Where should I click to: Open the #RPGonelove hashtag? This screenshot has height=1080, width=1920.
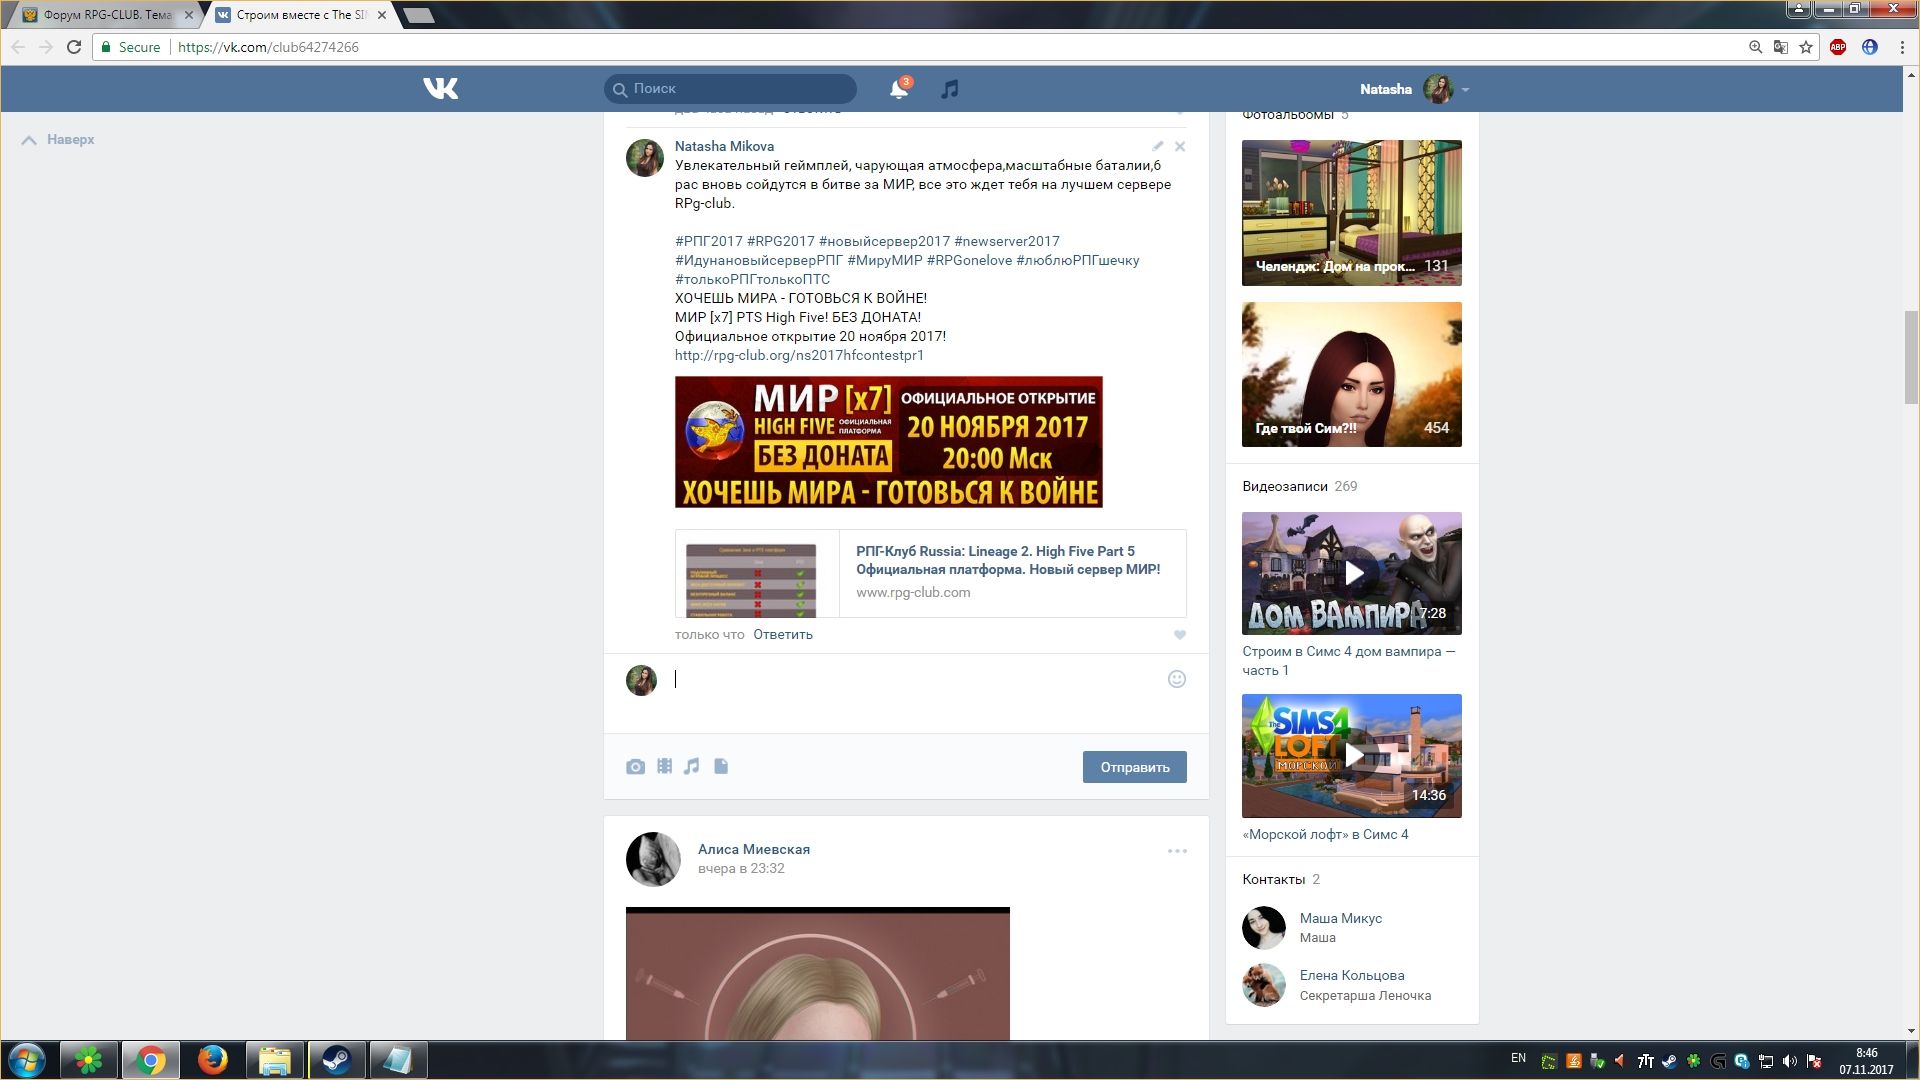(969, 260)
